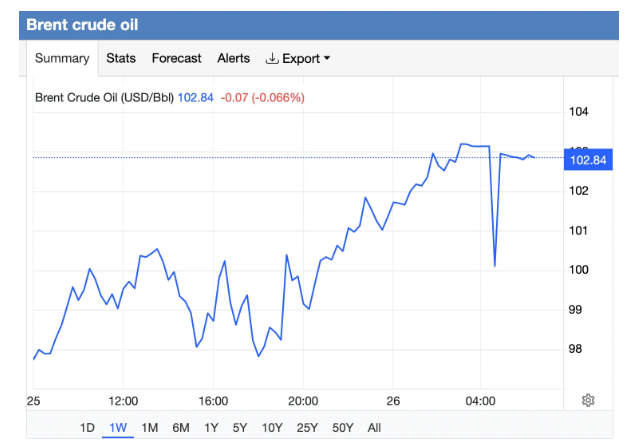The height and width of the screenshot is (440, 626).
Task: Click the 102.84 current price label
Action: [x=586, y=159]
